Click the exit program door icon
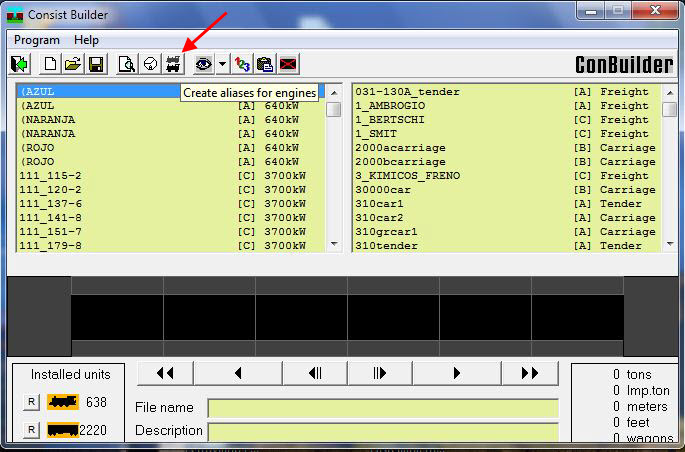This screenshot has height=452, width=685. (x=20, y=64)
